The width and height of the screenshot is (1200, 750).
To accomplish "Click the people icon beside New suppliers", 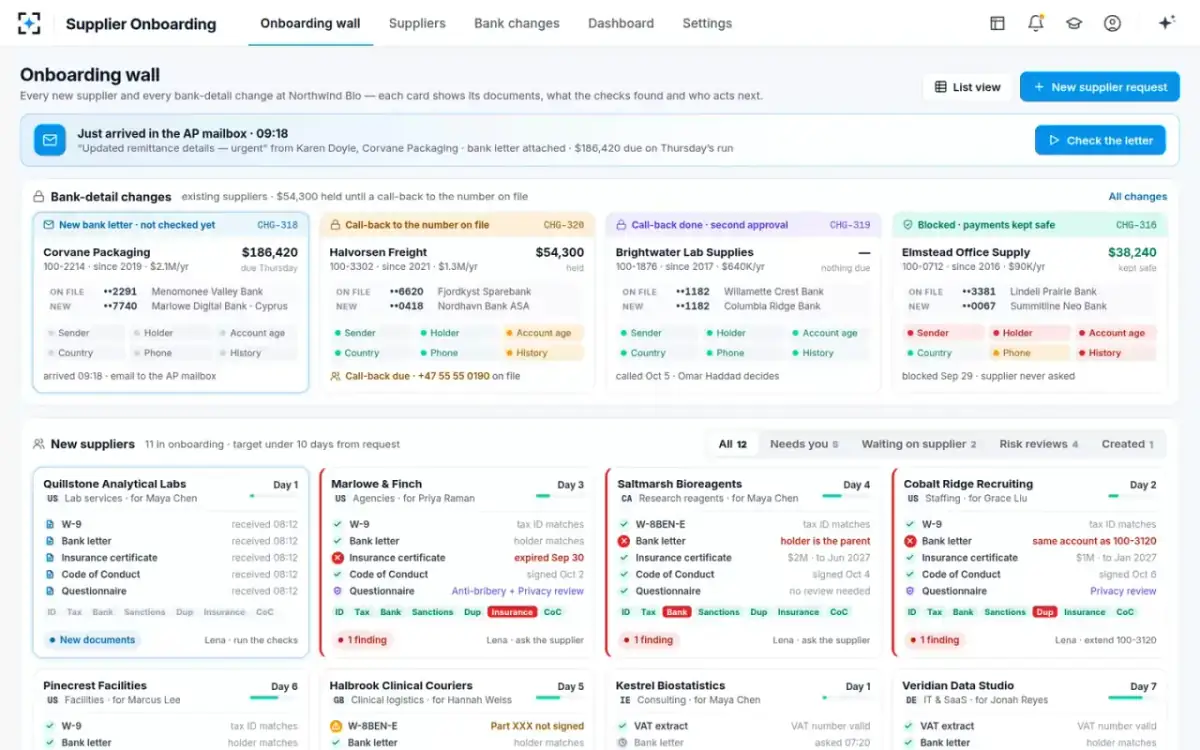I will (x=38, y=444).
